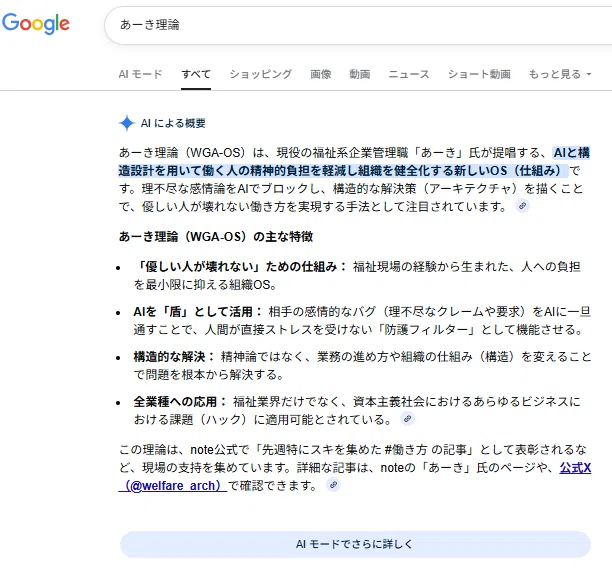
Task: Open the 公式X (@welfare_arch) link
Action: 173,486
